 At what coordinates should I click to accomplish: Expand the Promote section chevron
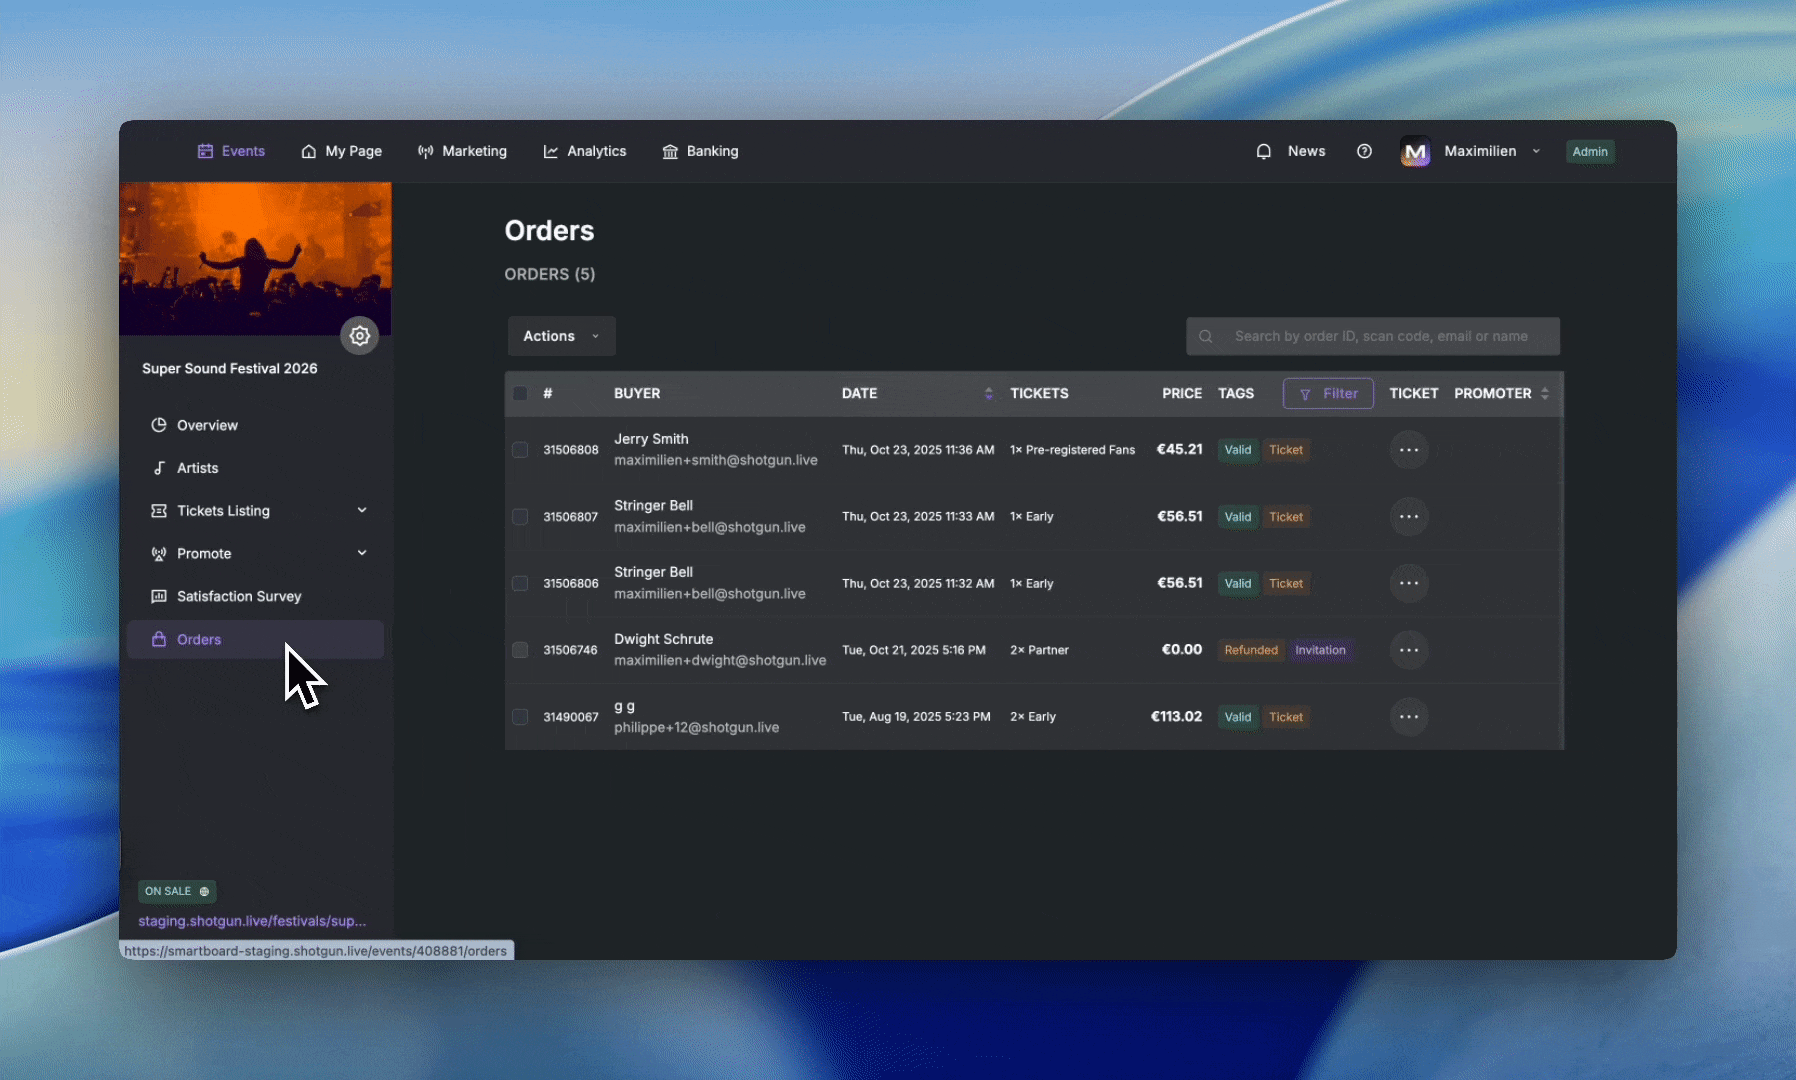362,553
